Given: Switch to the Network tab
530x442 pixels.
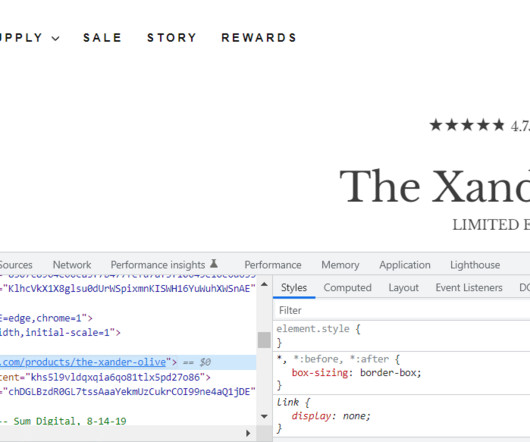Looking at the screenshot, I should pyautogui.click(x=72, y=265).
